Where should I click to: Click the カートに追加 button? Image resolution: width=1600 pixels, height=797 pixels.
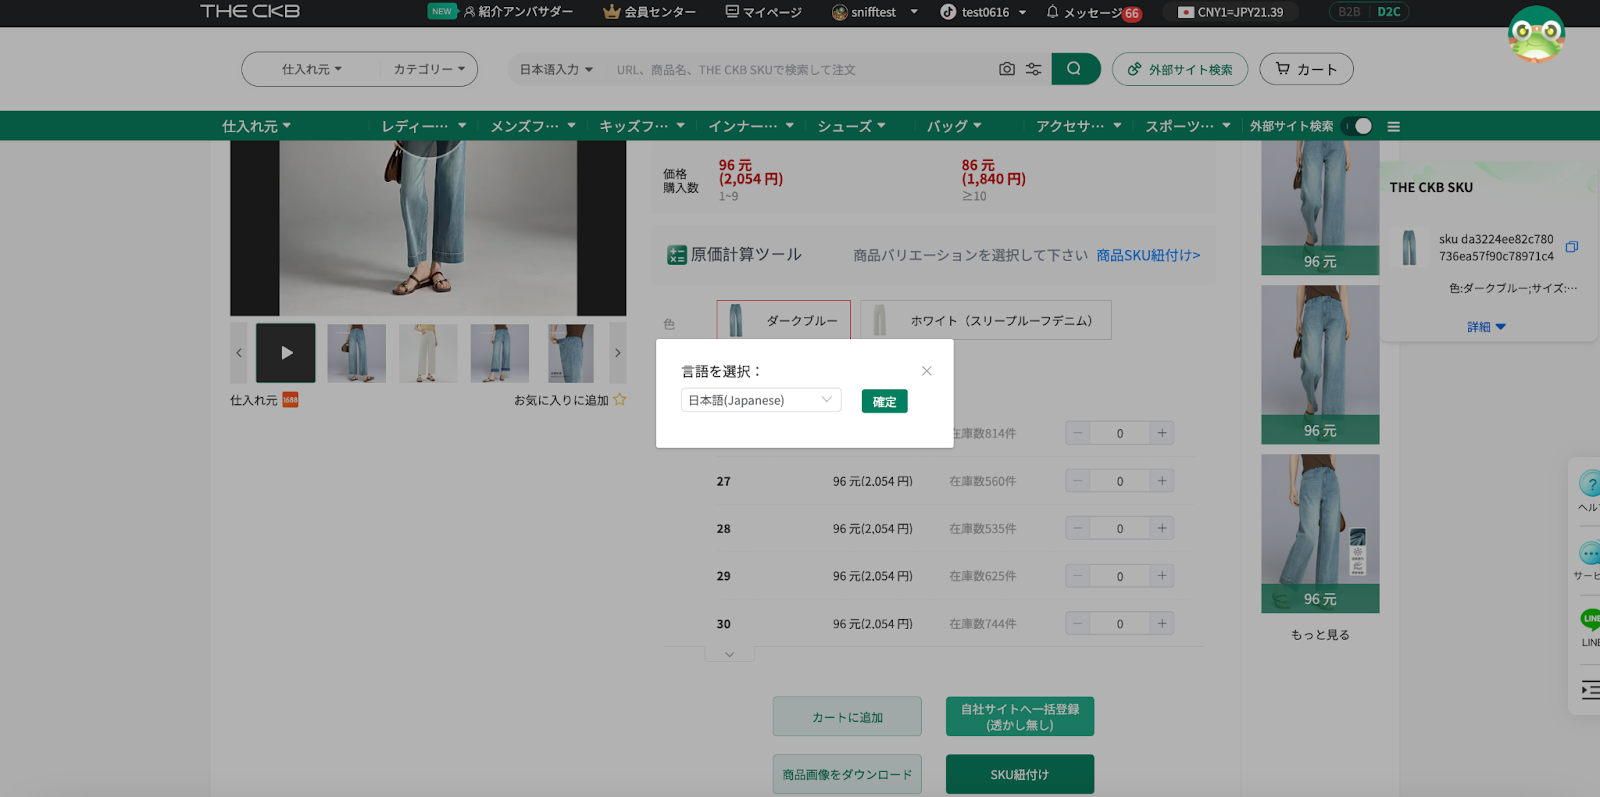(847, 717)
